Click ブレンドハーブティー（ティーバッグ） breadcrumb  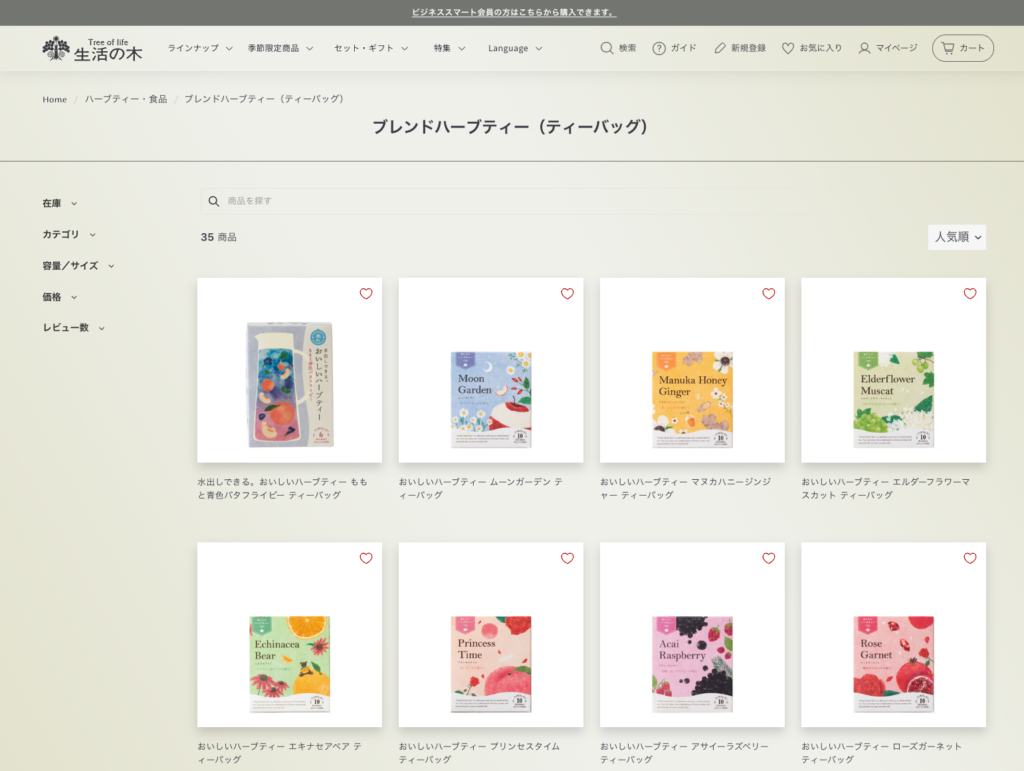click(264, 99)
